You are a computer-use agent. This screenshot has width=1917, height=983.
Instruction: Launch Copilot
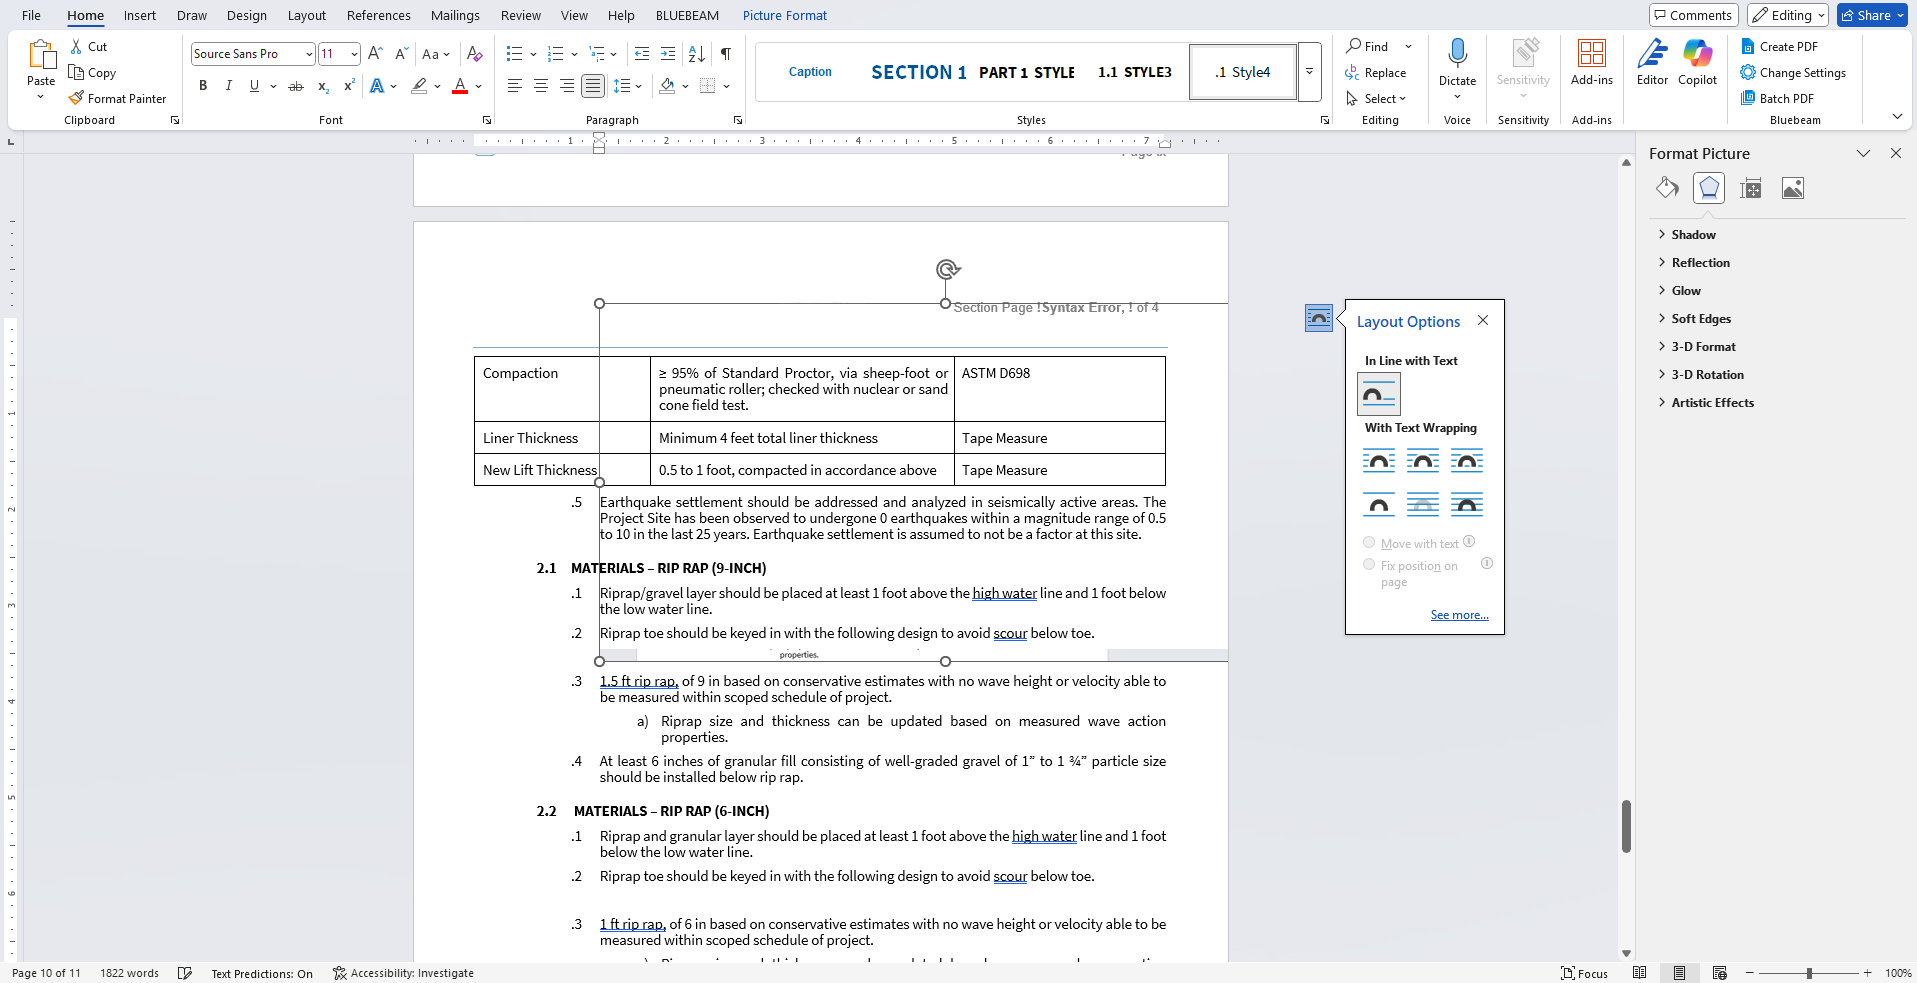(1697, 62)
